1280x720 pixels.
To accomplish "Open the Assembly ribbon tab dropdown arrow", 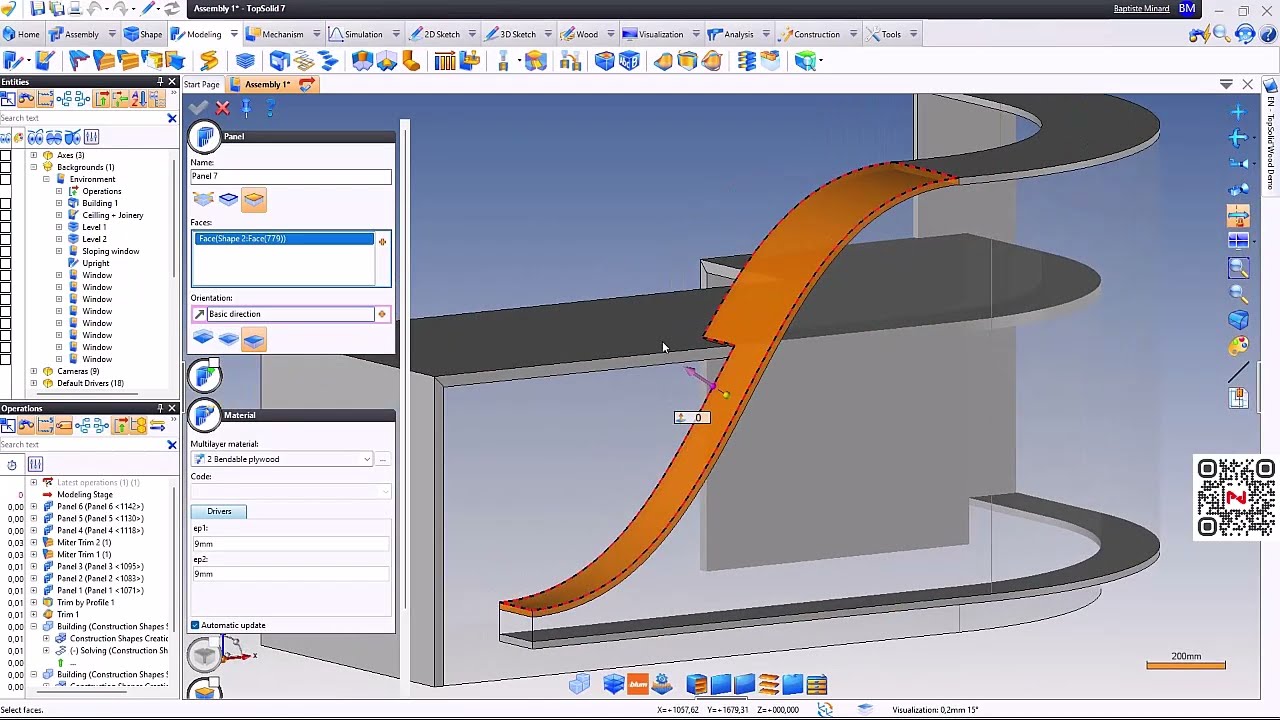I will point(111,34).
